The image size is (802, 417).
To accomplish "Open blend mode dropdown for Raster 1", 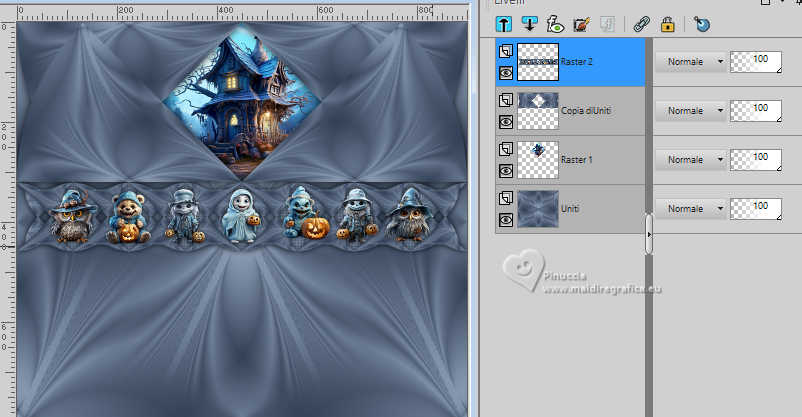I will [691, 160].
